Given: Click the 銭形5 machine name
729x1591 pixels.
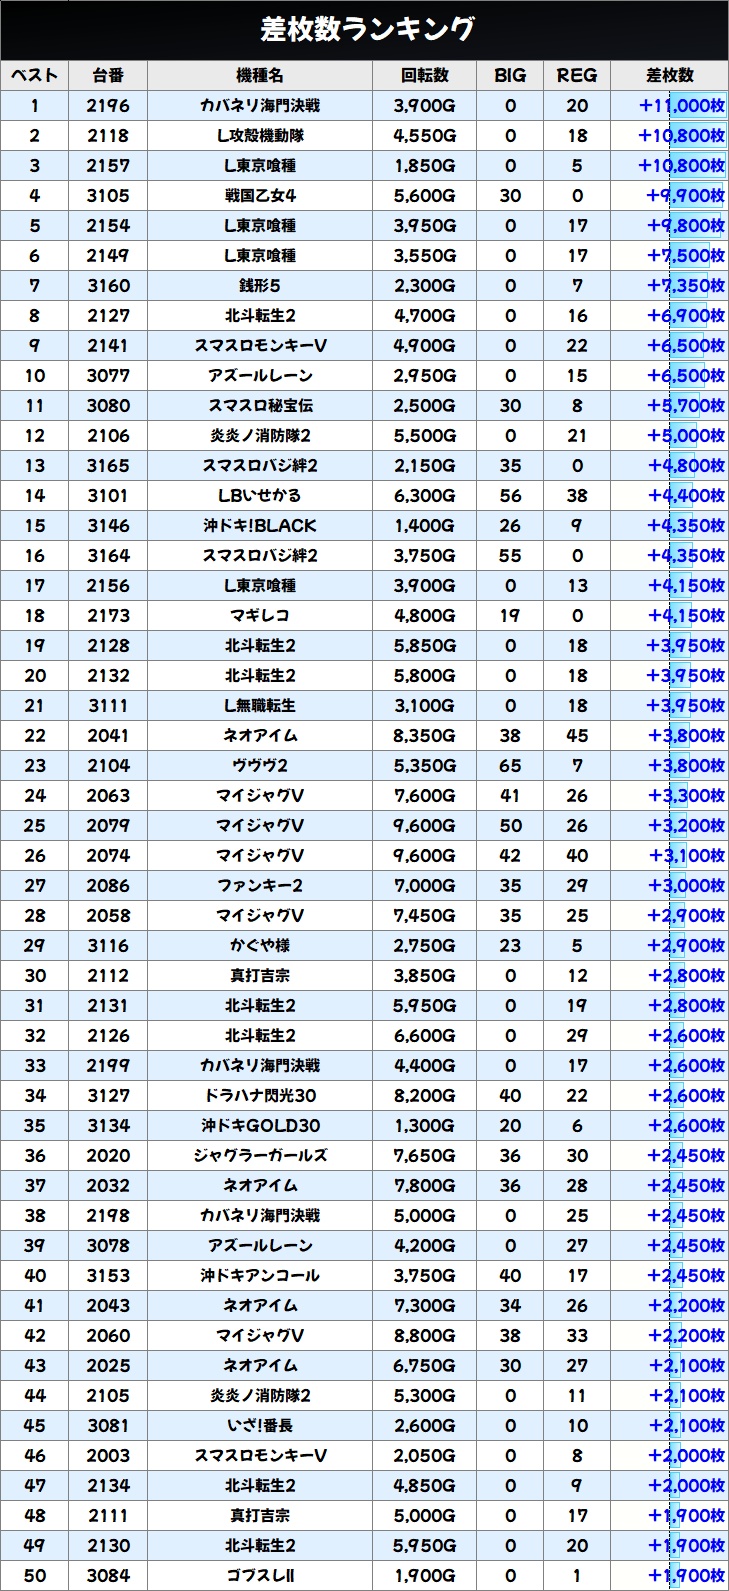Looking at the screenshot, I should tap(260, 286).
